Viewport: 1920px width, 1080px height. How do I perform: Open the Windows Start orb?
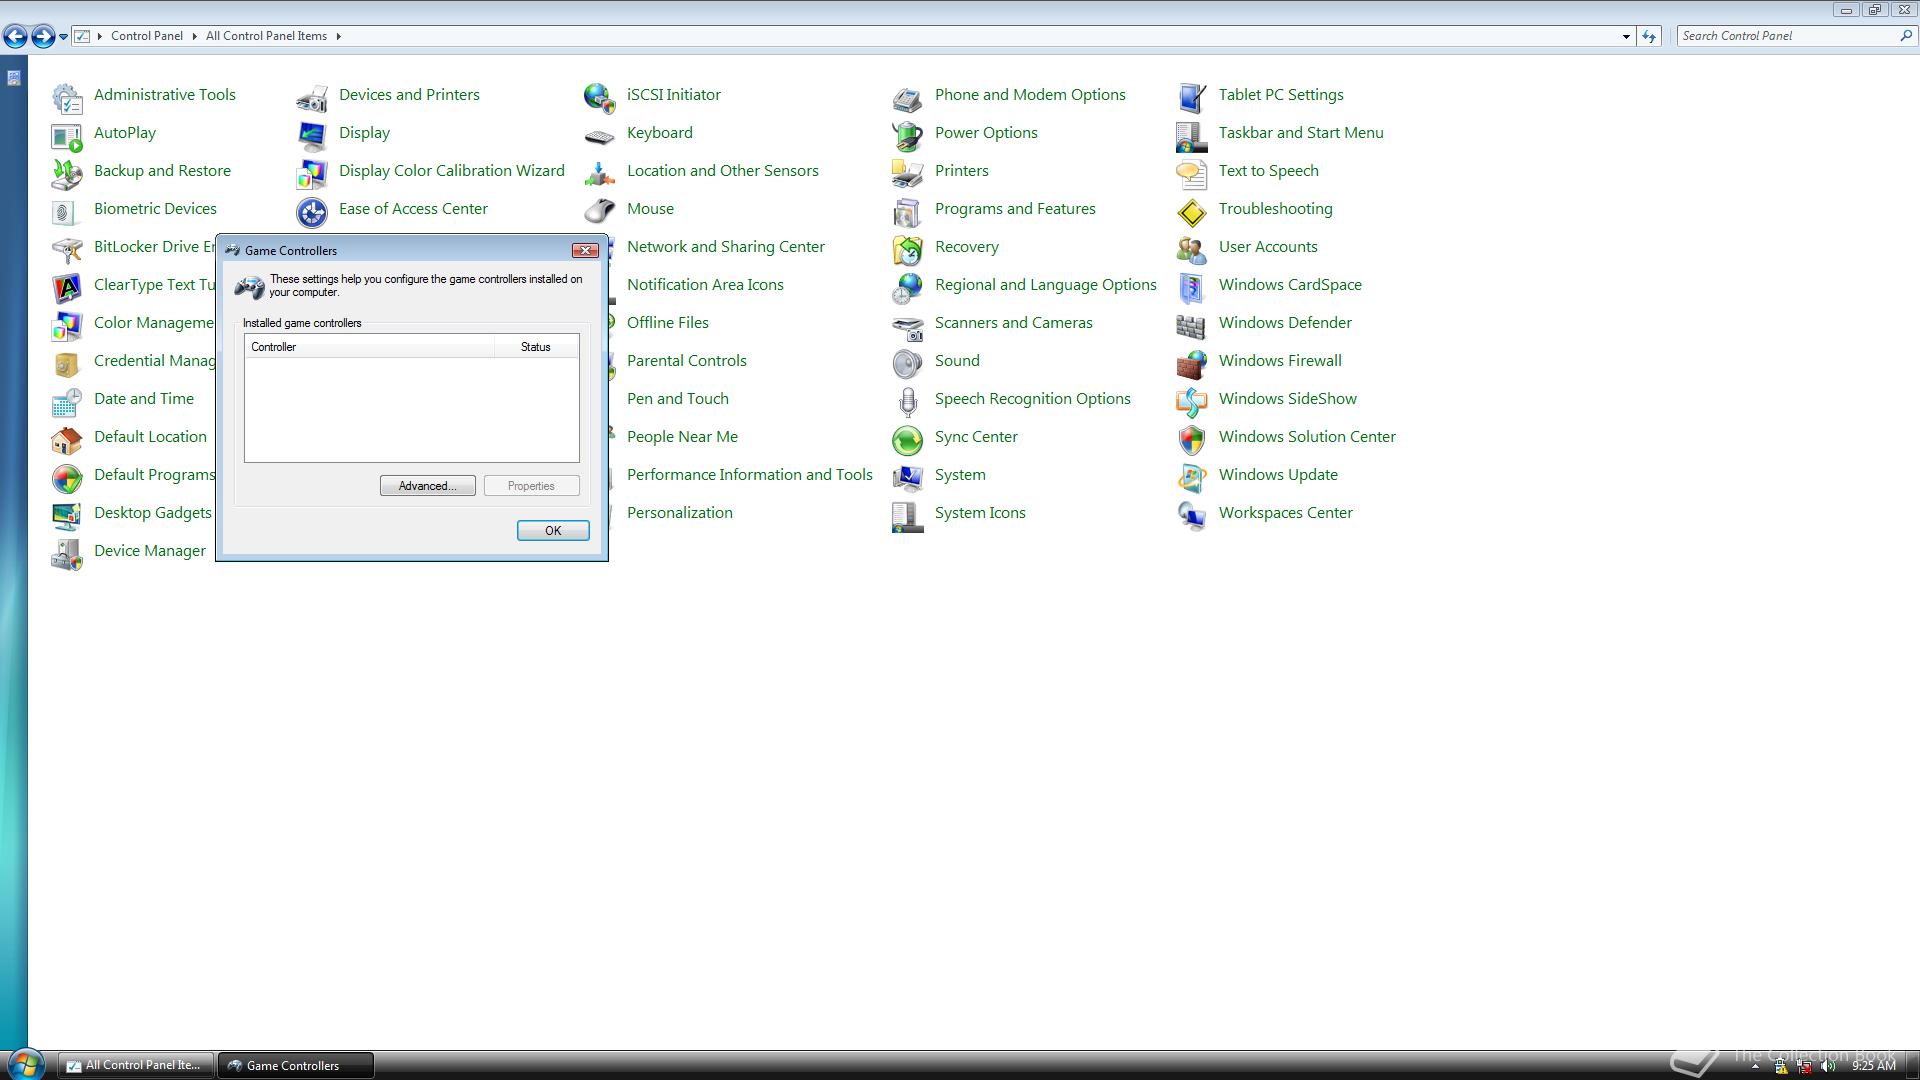26,1064
